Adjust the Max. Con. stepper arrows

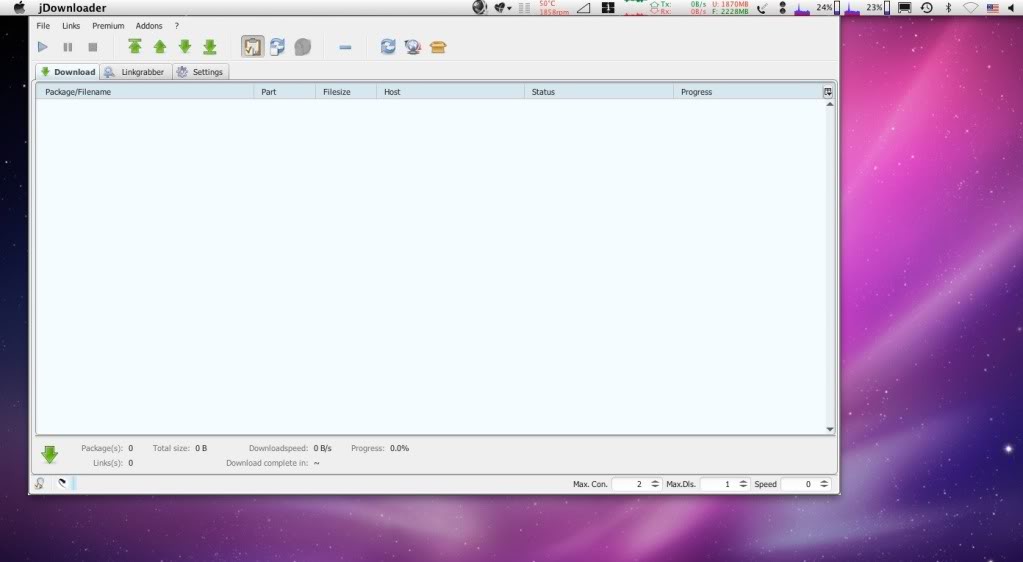click(x=655, y=484)
